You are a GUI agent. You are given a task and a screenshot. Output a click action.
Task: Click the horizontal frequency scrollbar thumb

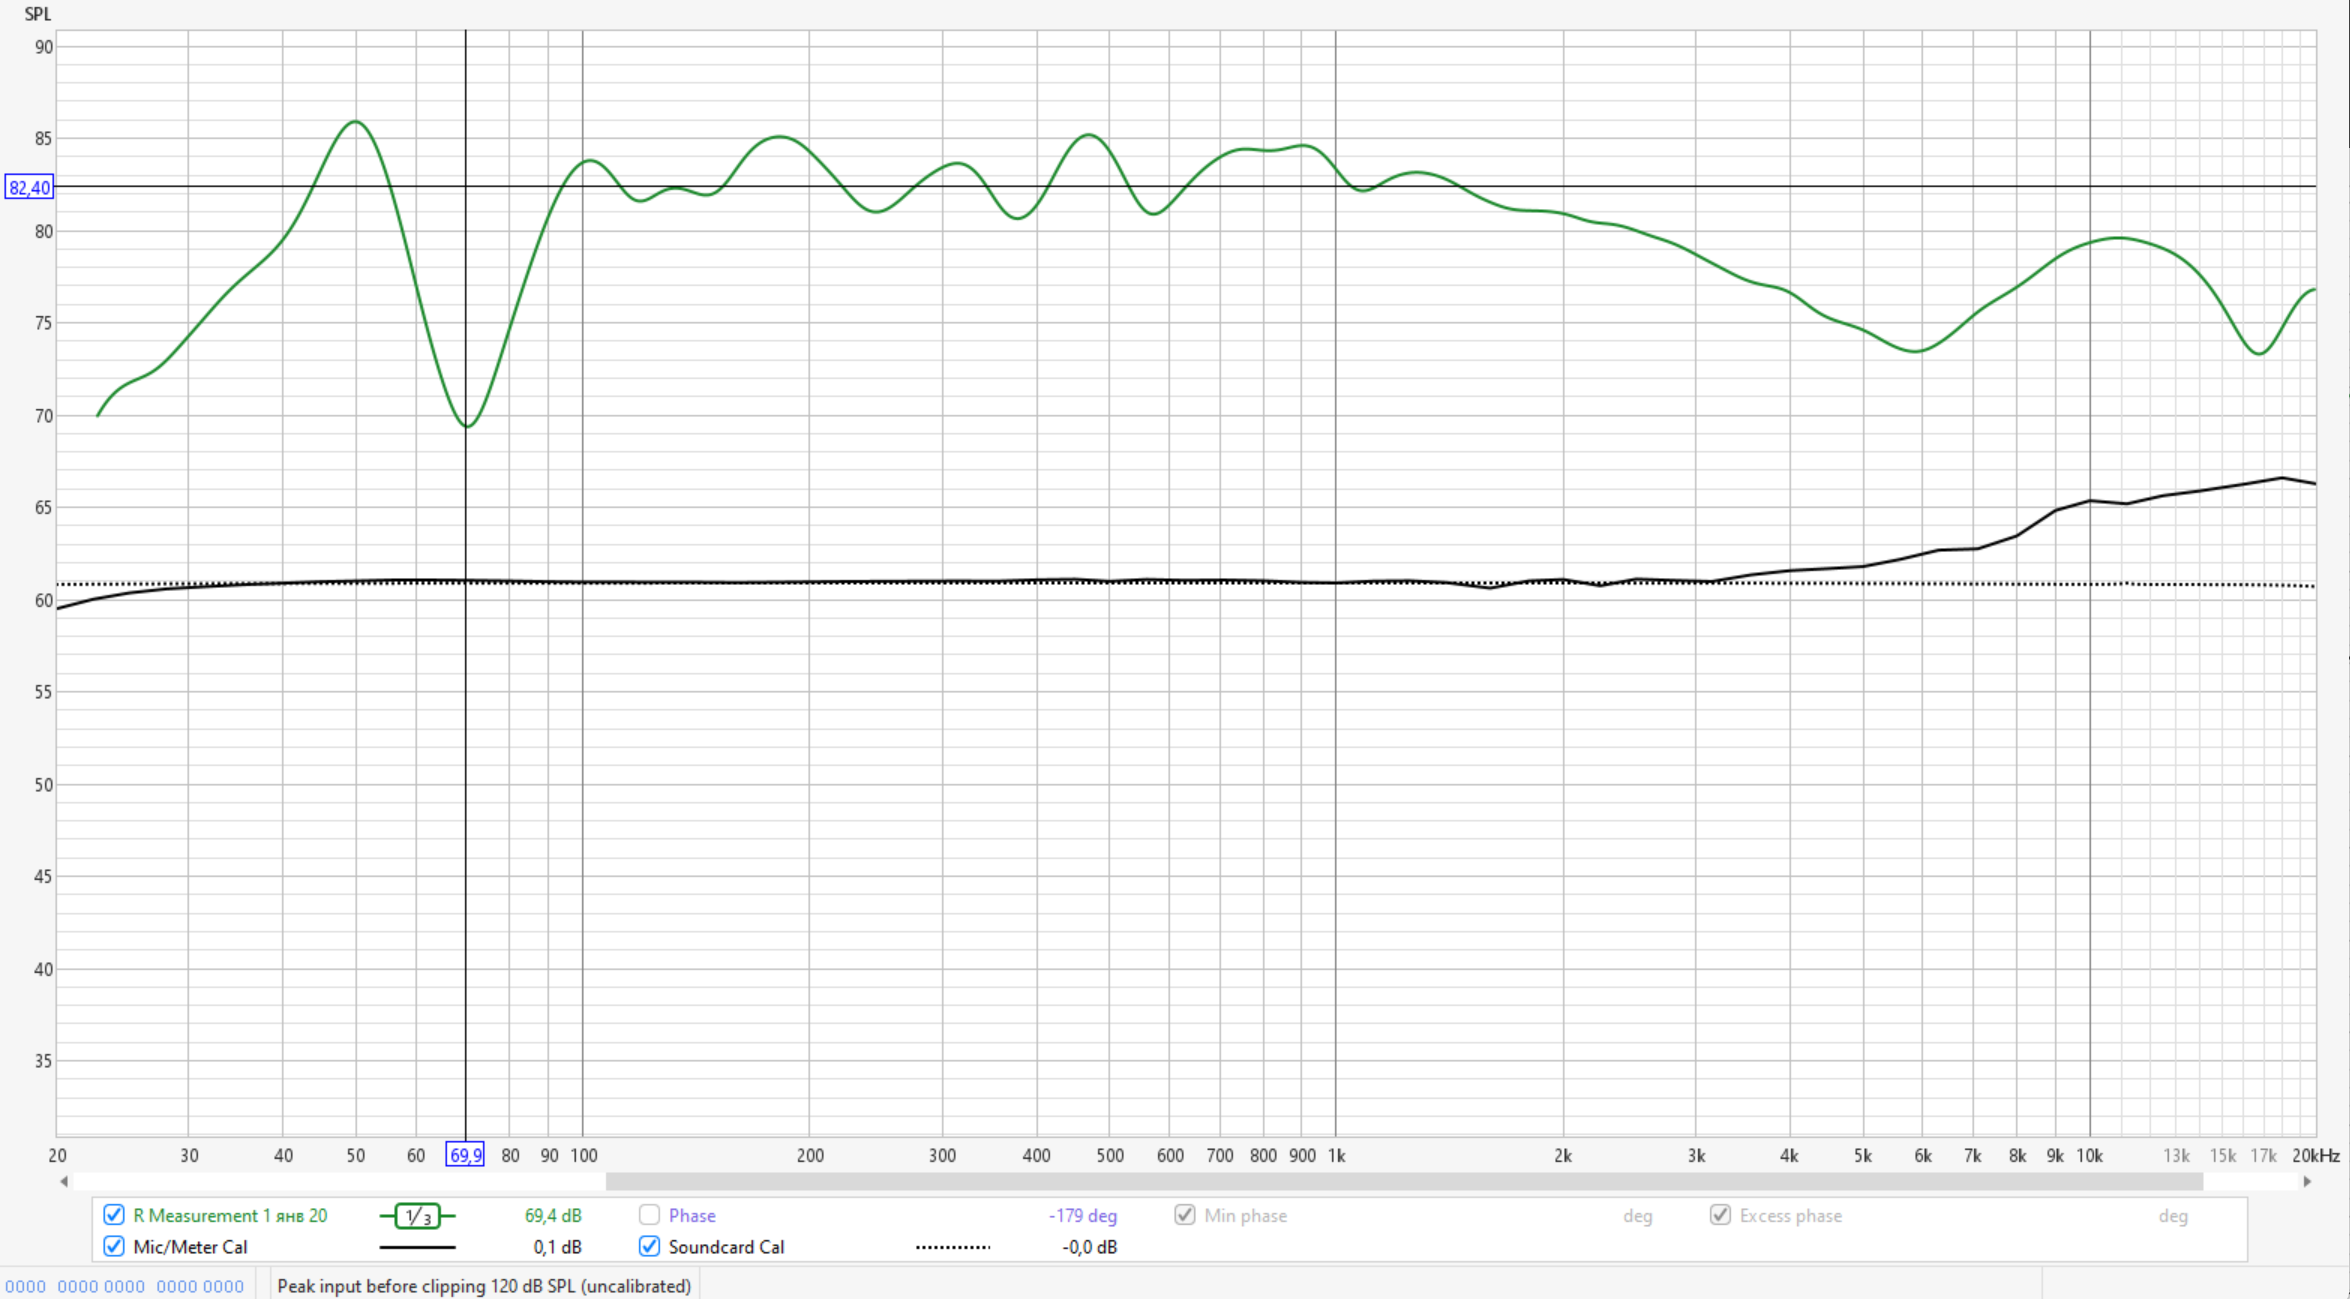tap(1404, 1181)
